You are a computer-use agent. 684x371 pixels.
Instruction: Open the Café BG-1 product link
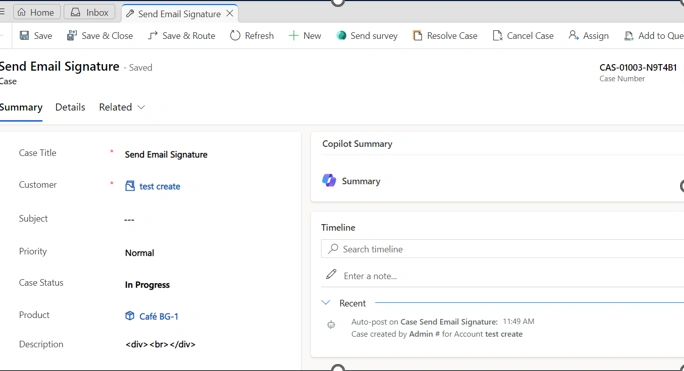159,316
